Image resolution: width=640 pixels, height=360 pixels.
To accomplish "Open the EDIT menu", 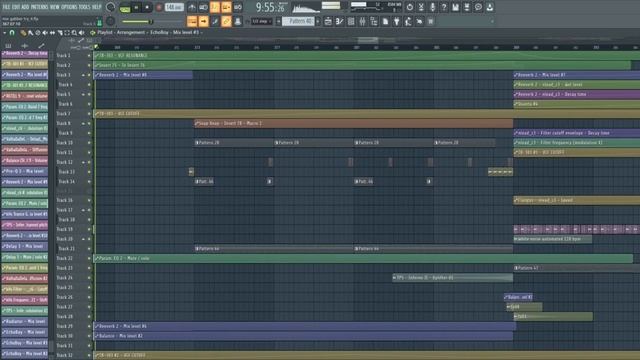I will click(x=15, y=7).
